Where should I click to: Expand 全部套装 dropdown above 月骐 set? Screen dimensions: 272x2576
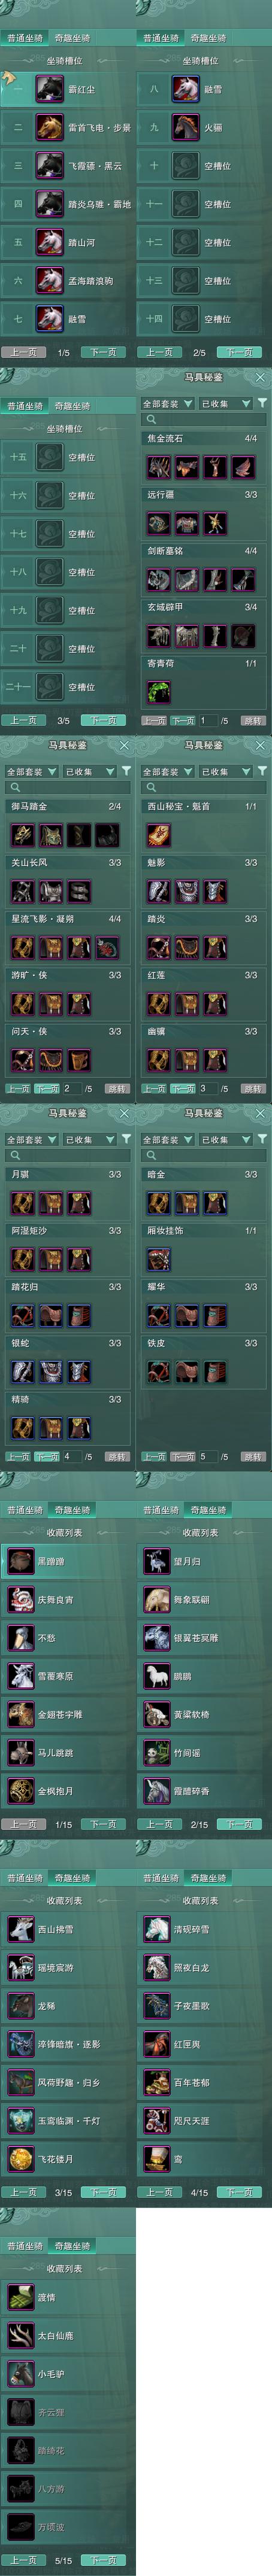click(x=31, y=1139)
